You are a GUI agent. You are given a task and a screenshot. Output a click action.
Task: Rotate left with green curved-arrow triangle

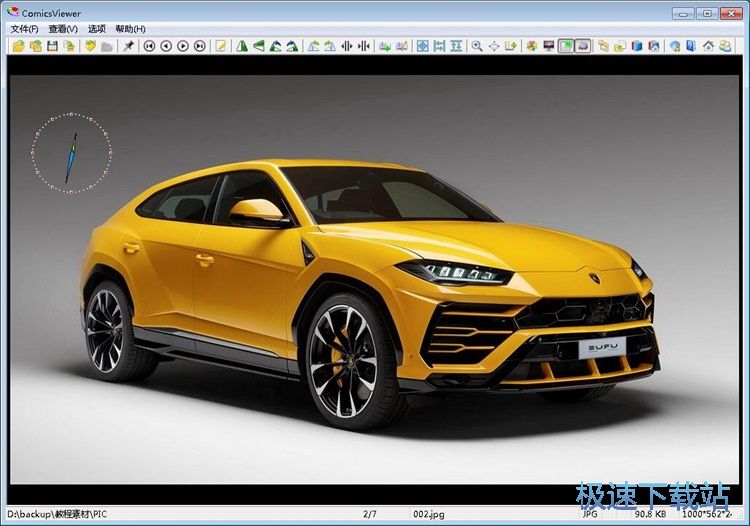(x=276, y=46)
